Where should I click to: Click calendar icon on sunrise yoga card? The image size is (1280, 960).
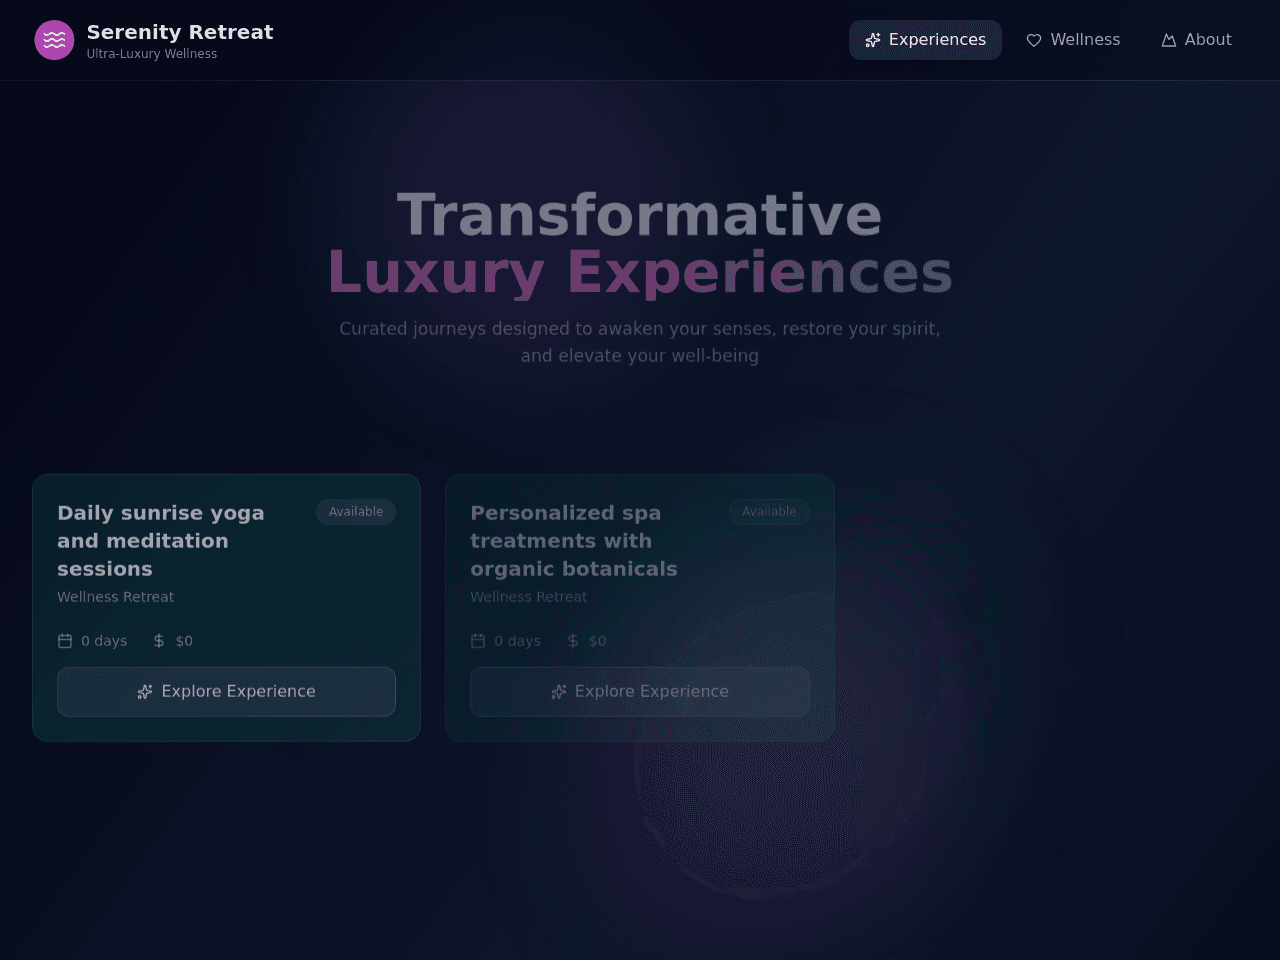pos(65,641)
